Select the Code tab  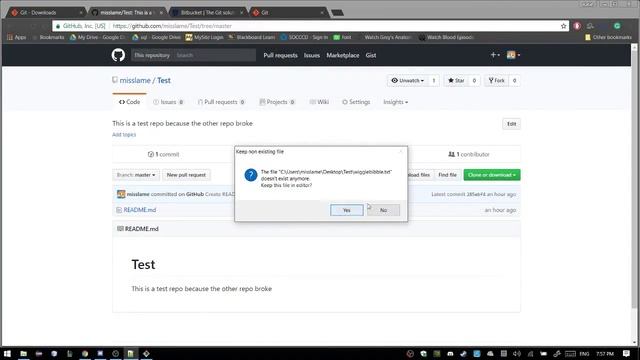(x=129, y=102)
